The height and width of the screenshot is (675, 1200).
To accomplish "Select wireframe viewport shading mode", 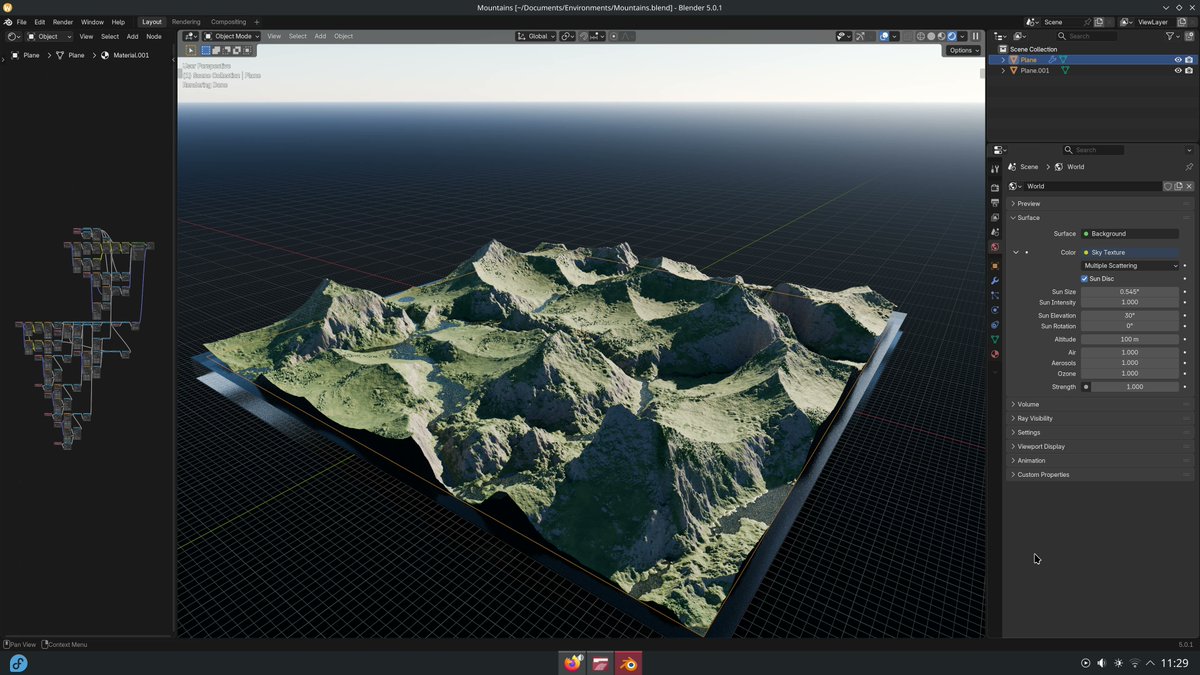I will tap(921, 36).
